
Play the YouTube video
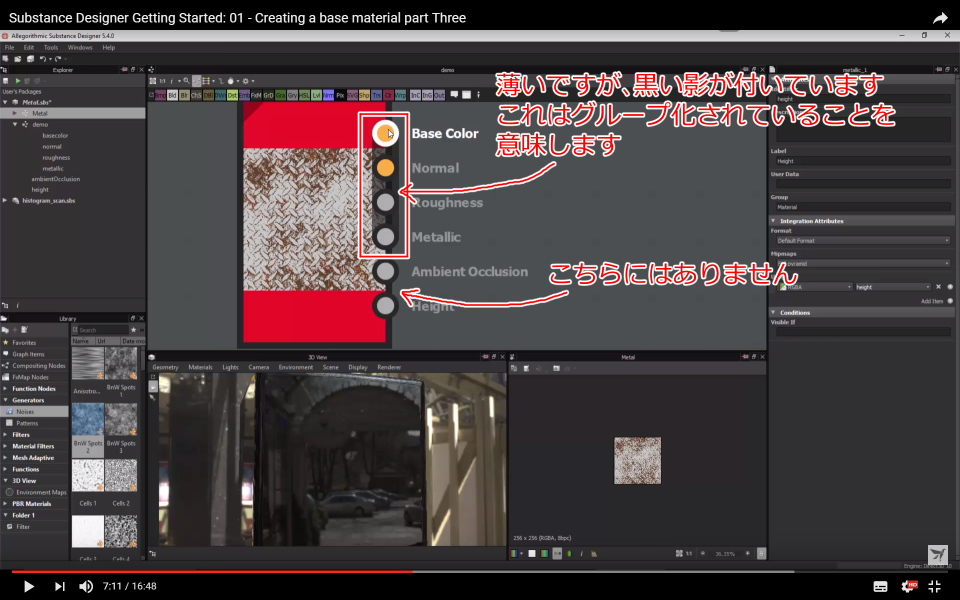click(x=28, y=586)
